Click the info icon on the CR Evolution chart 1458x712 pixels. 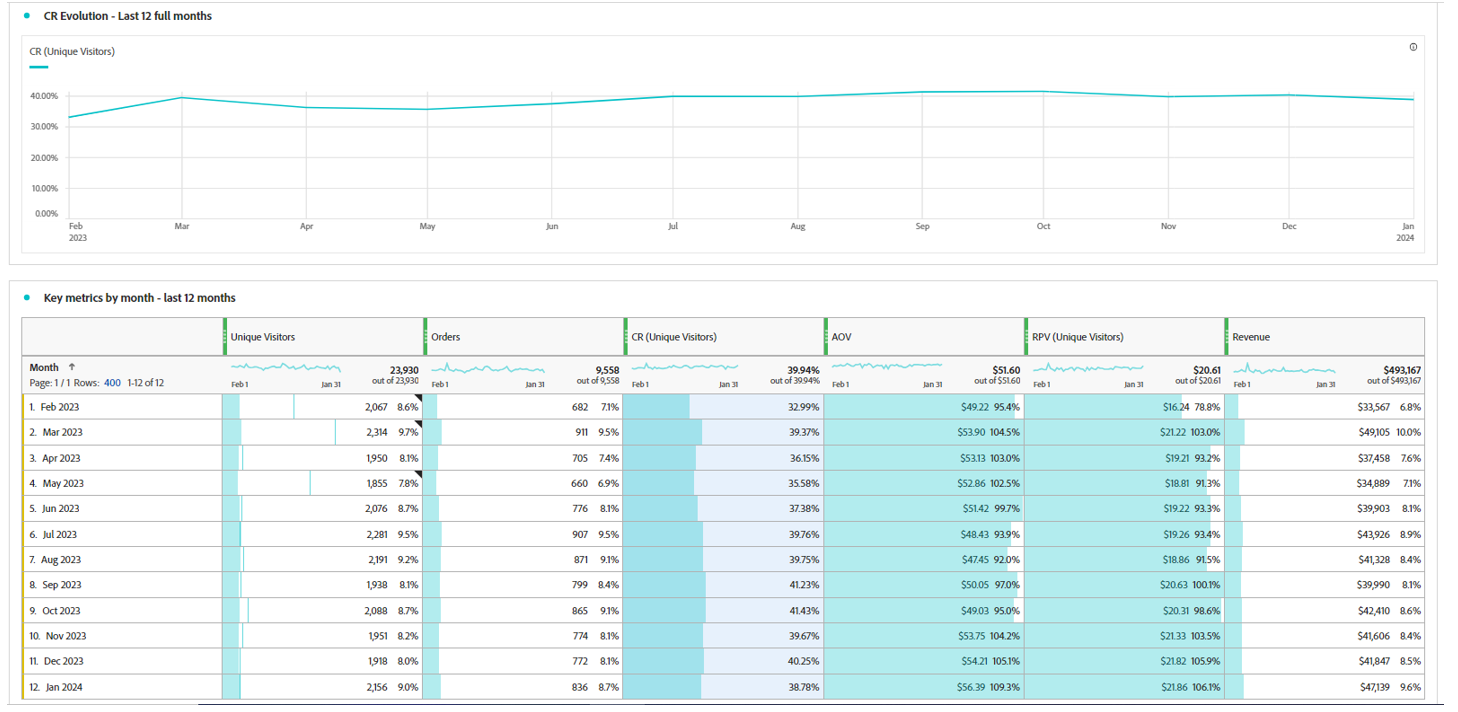click(1412, 47)
